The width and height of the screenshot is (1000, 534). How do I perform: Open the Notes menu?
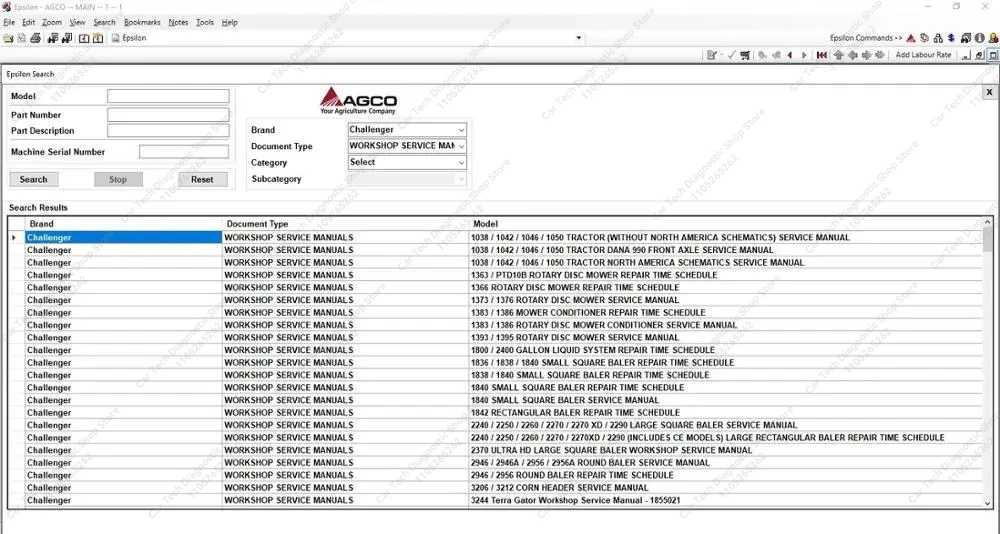tap(178, 22)
